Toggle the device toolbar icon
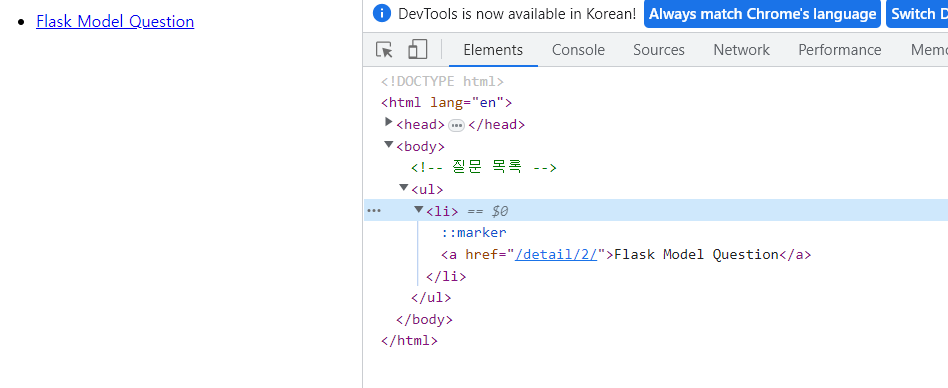948x388 pixels. [x=417, y=50]
